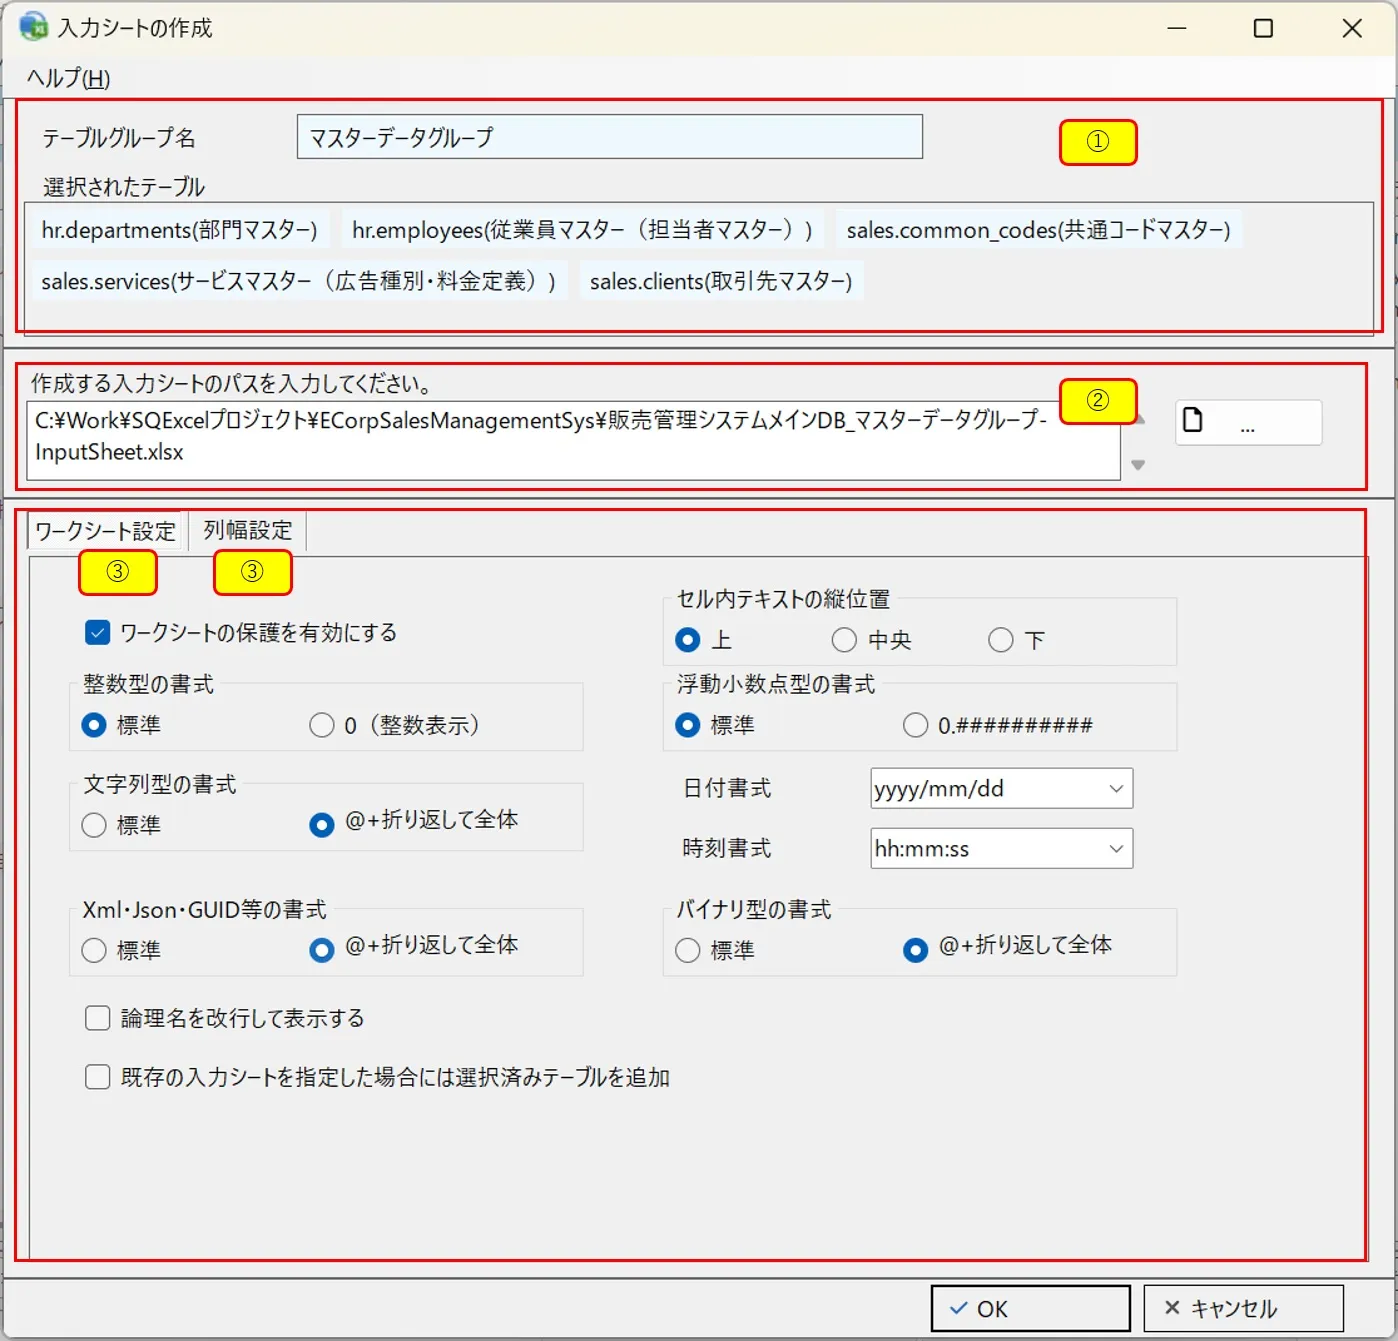Click the テーブルグループ名 input field
1398x1341 pixels.
click(609, 137)
